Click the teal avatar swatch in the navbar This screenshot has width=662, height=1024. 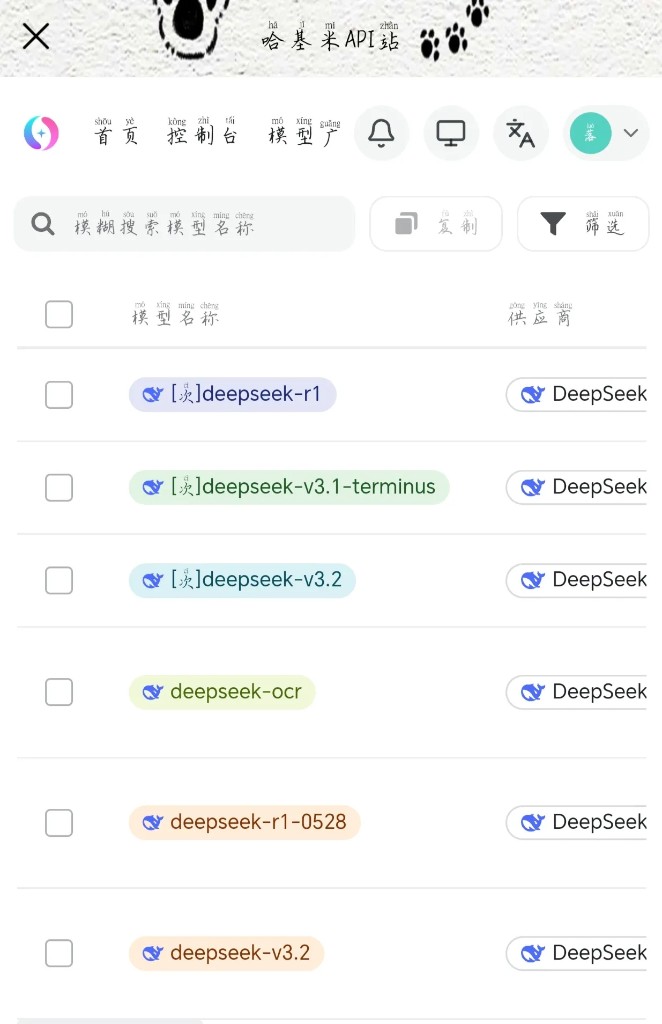point(591,132)
